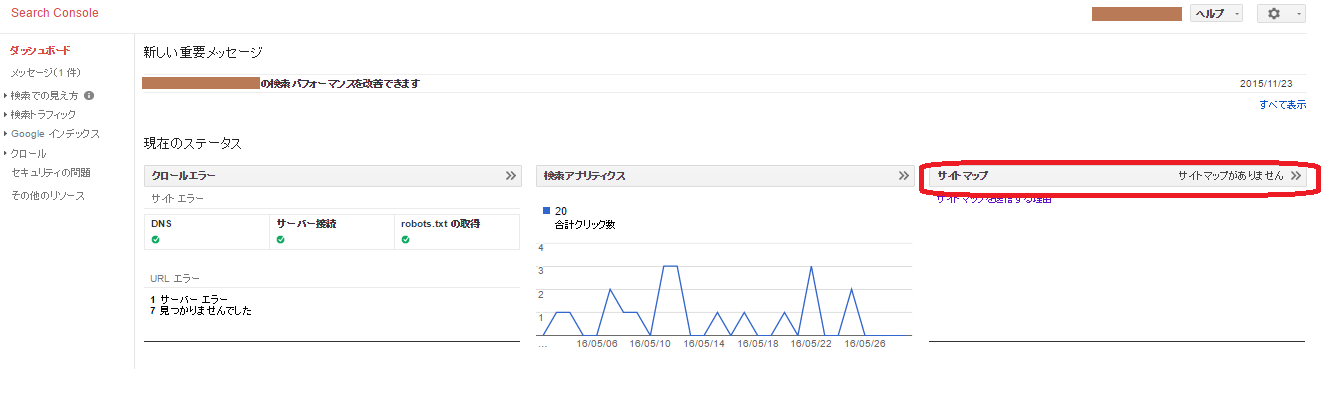The image size is (1330, 399).
Task: Click green check under robots.txt の取得
Action: coord(405,239)
